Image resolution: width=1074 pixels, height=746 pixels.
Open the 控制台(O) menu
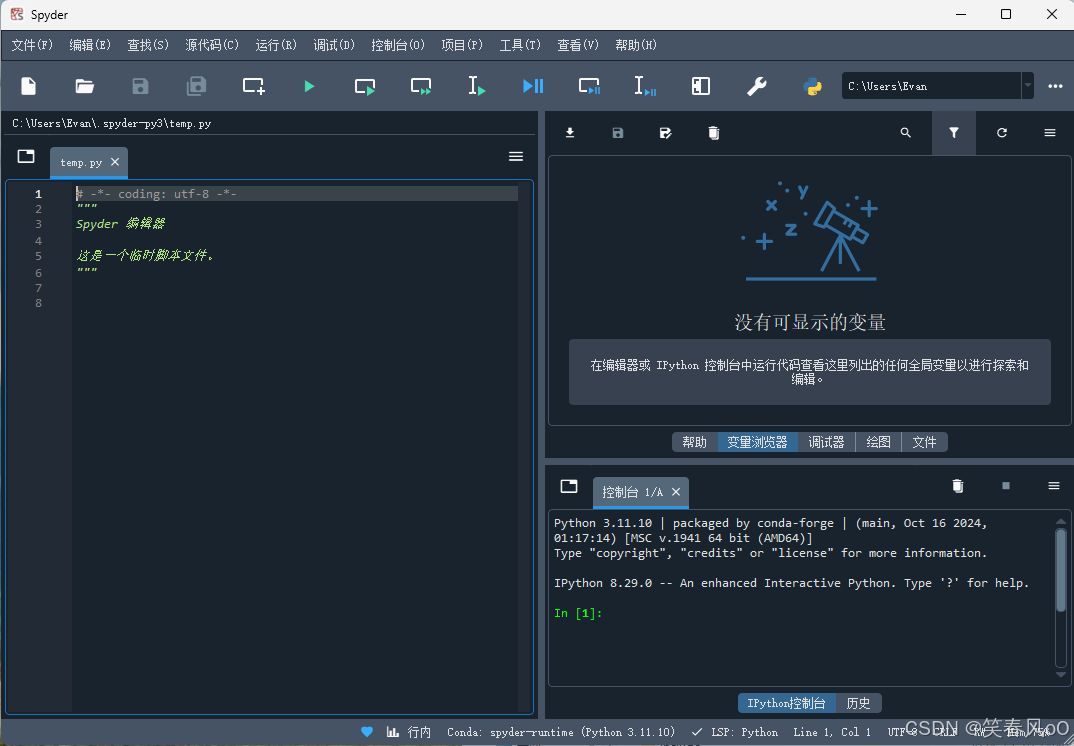(x=398, y=45)
